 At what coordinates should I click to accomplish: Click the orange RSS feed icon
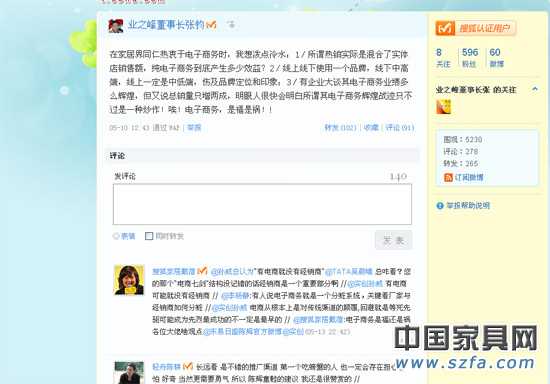click(448, 177)
